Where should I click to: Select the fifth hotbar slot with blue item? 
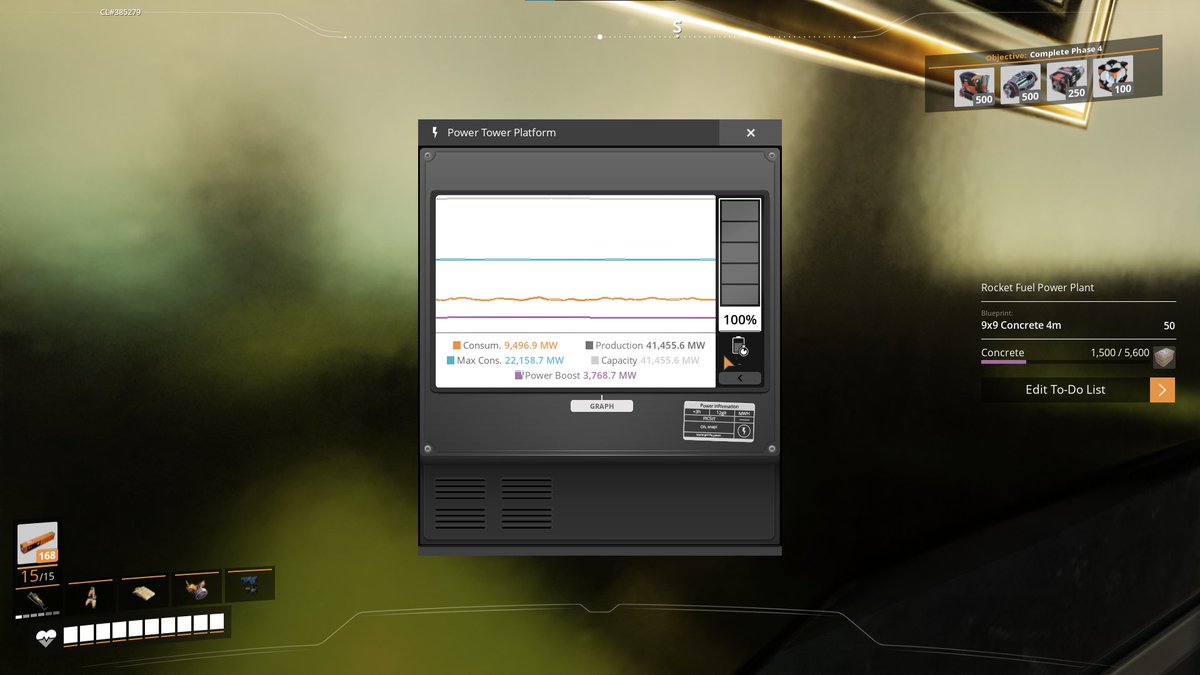point(250,582)
